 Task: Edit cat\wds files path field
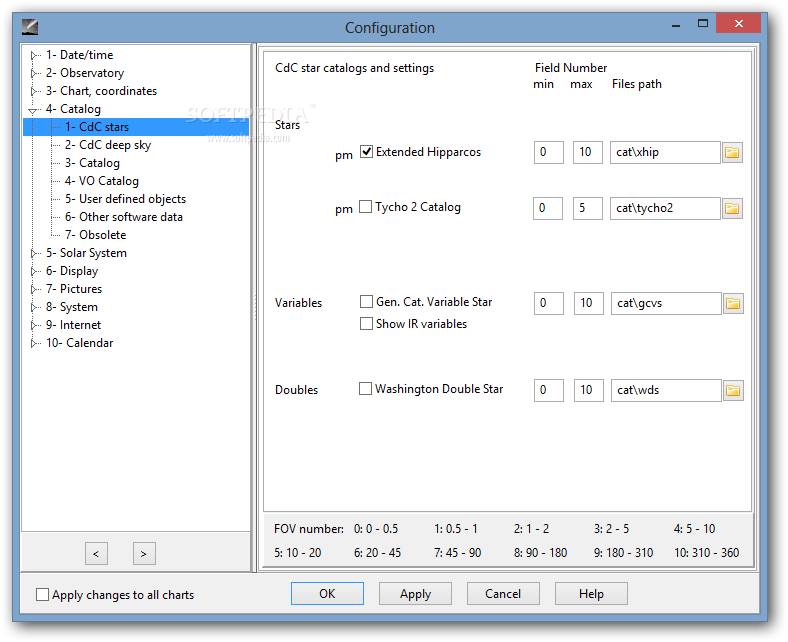(x=666, y=390)
